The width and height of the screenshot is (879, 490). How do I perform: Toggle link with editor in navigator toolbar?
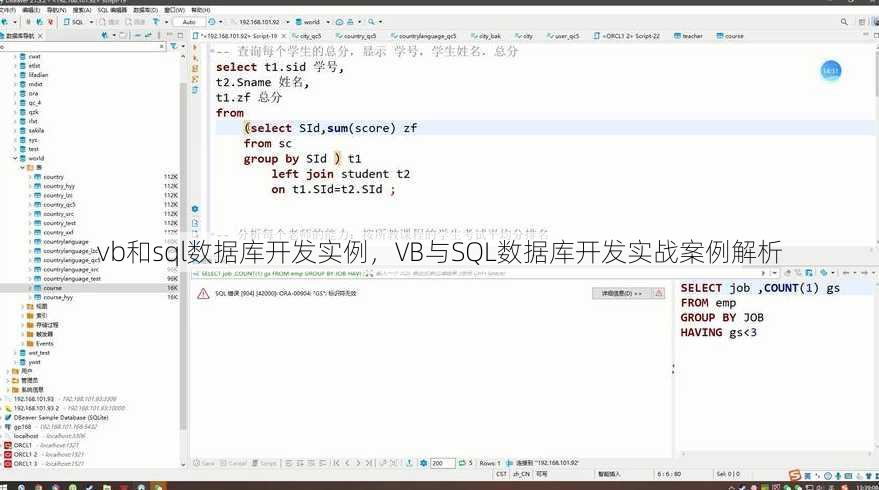click(149, 35)
